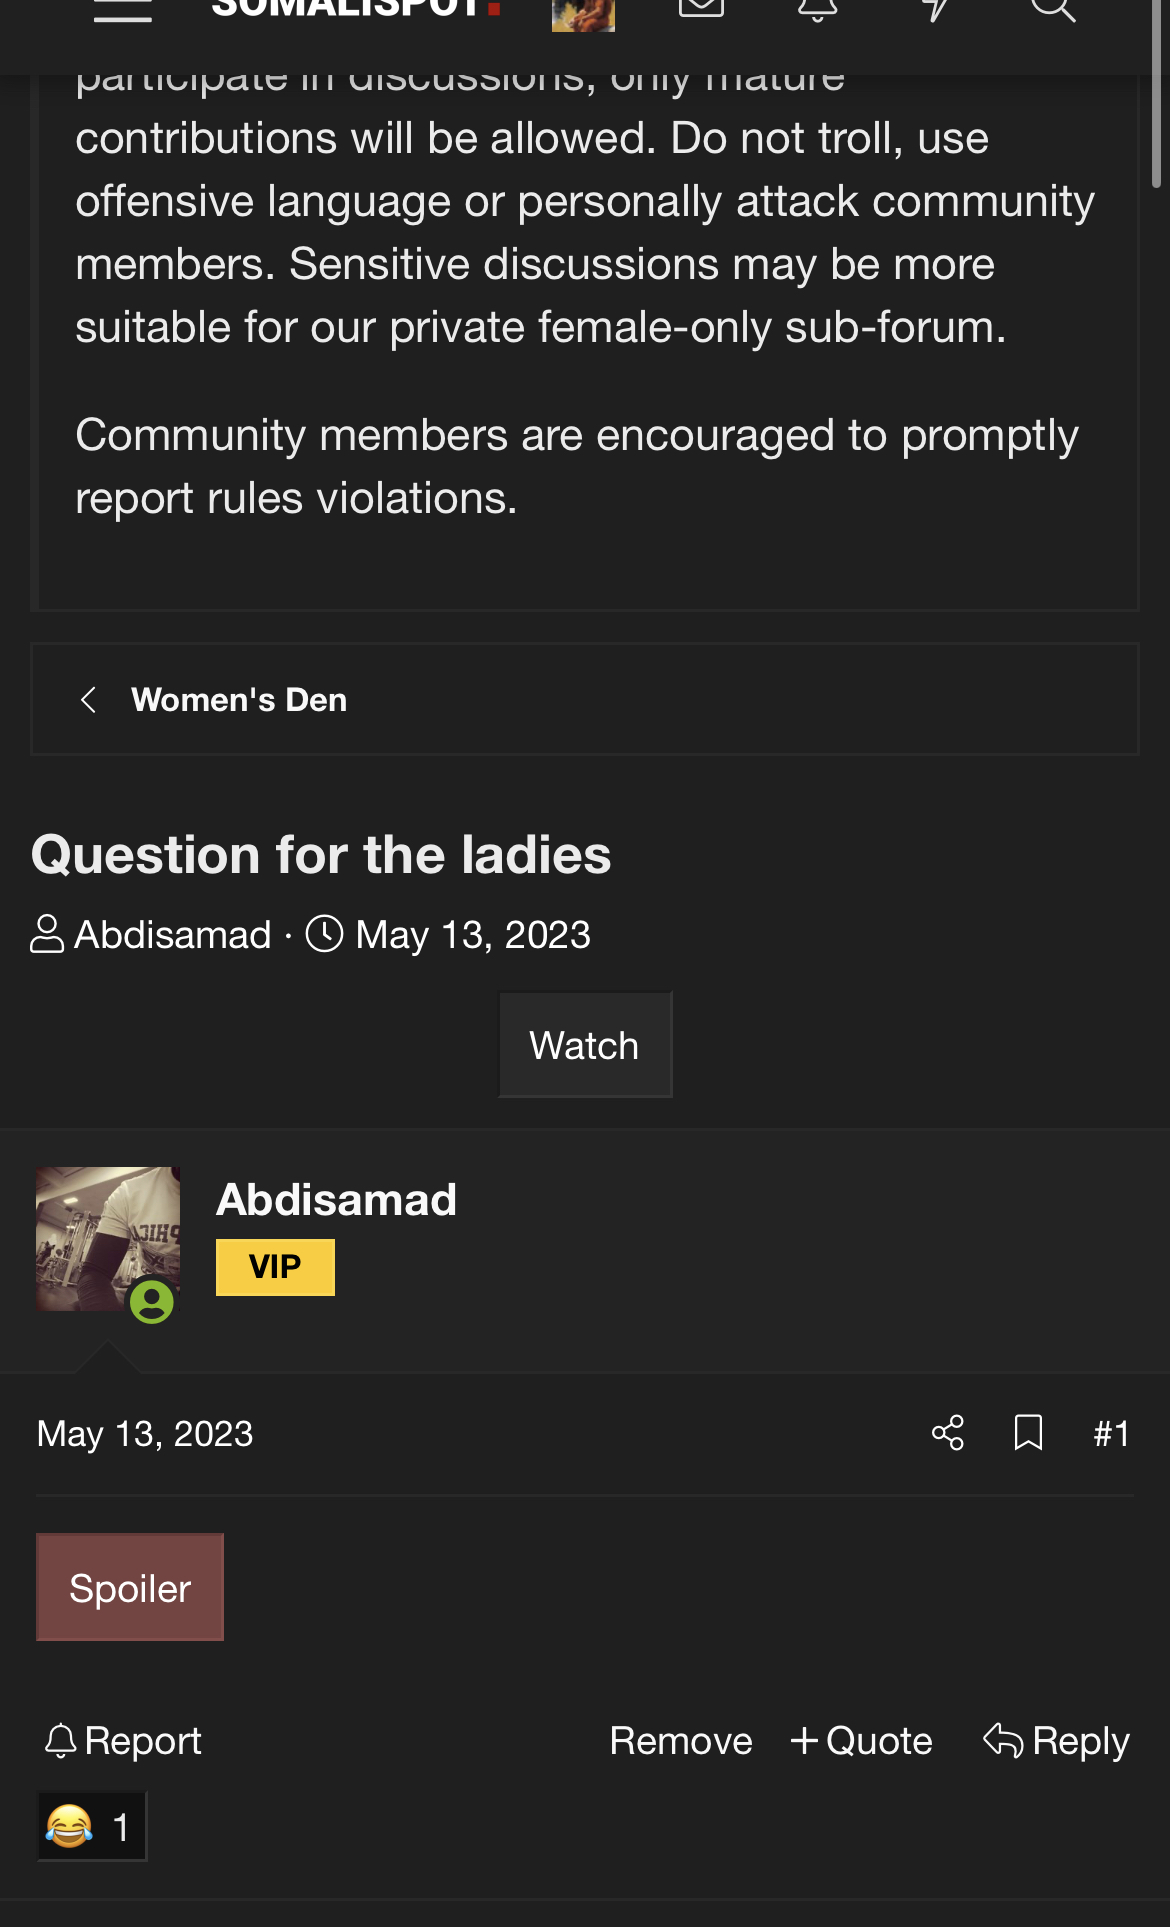The width and height of the screenshot is (1170, 1927).
Task: Click the share icon on post #1
Action: [x=948, y=1433]
